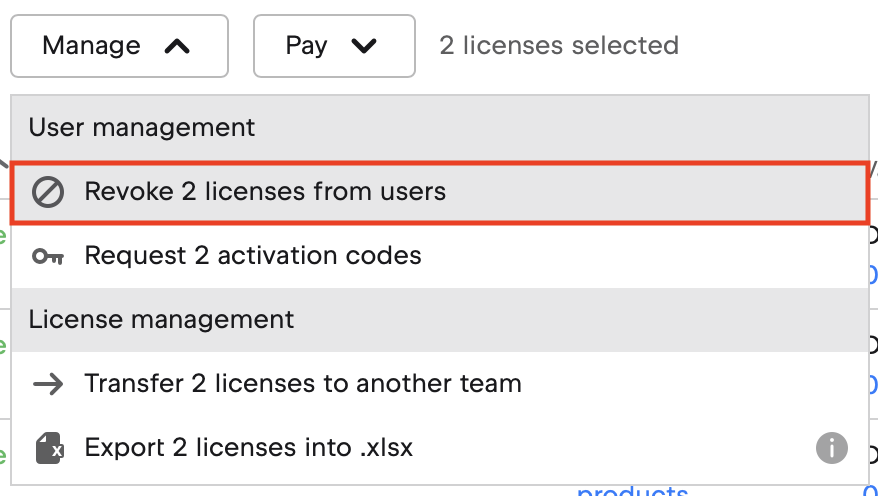878x496 pixels.
Task: Click '.xlsx' text in the Export entry
Action: pos(384,448)
